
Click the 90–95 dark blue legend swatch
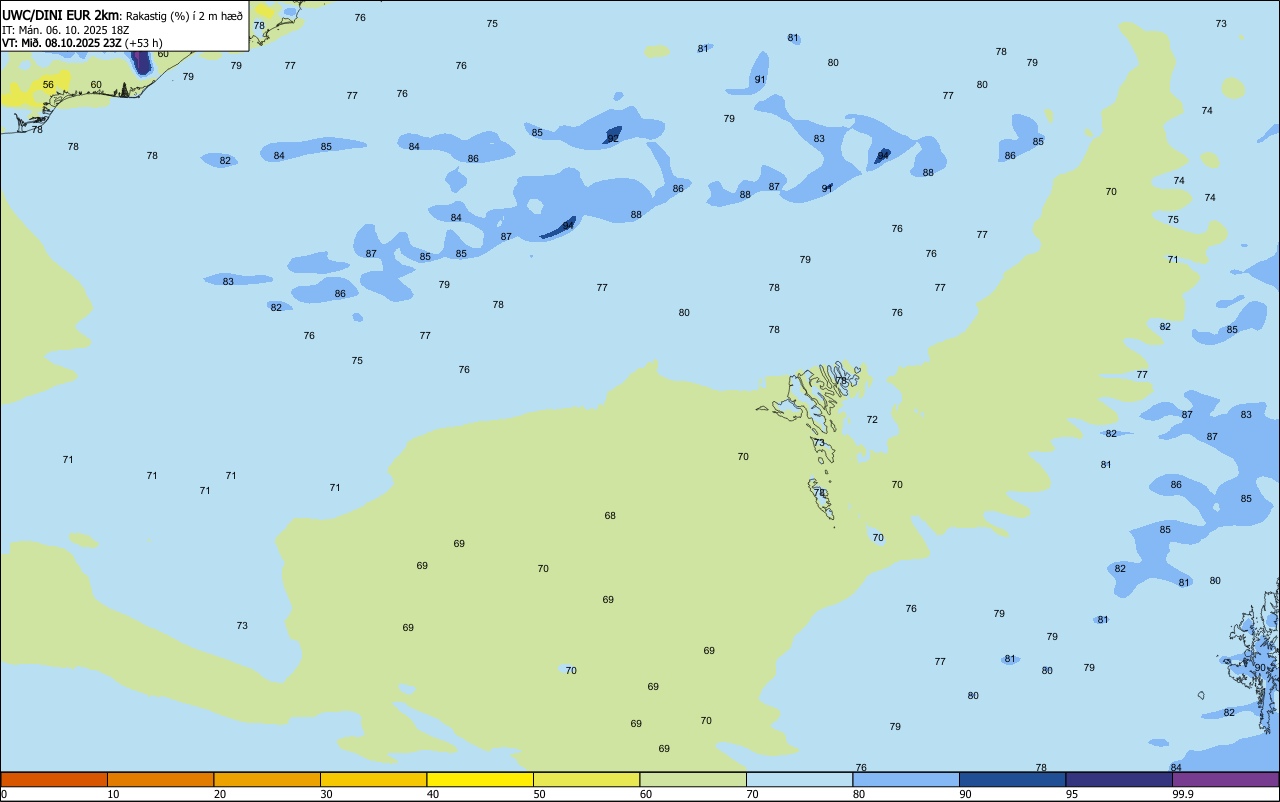(x=1012, y=779)
